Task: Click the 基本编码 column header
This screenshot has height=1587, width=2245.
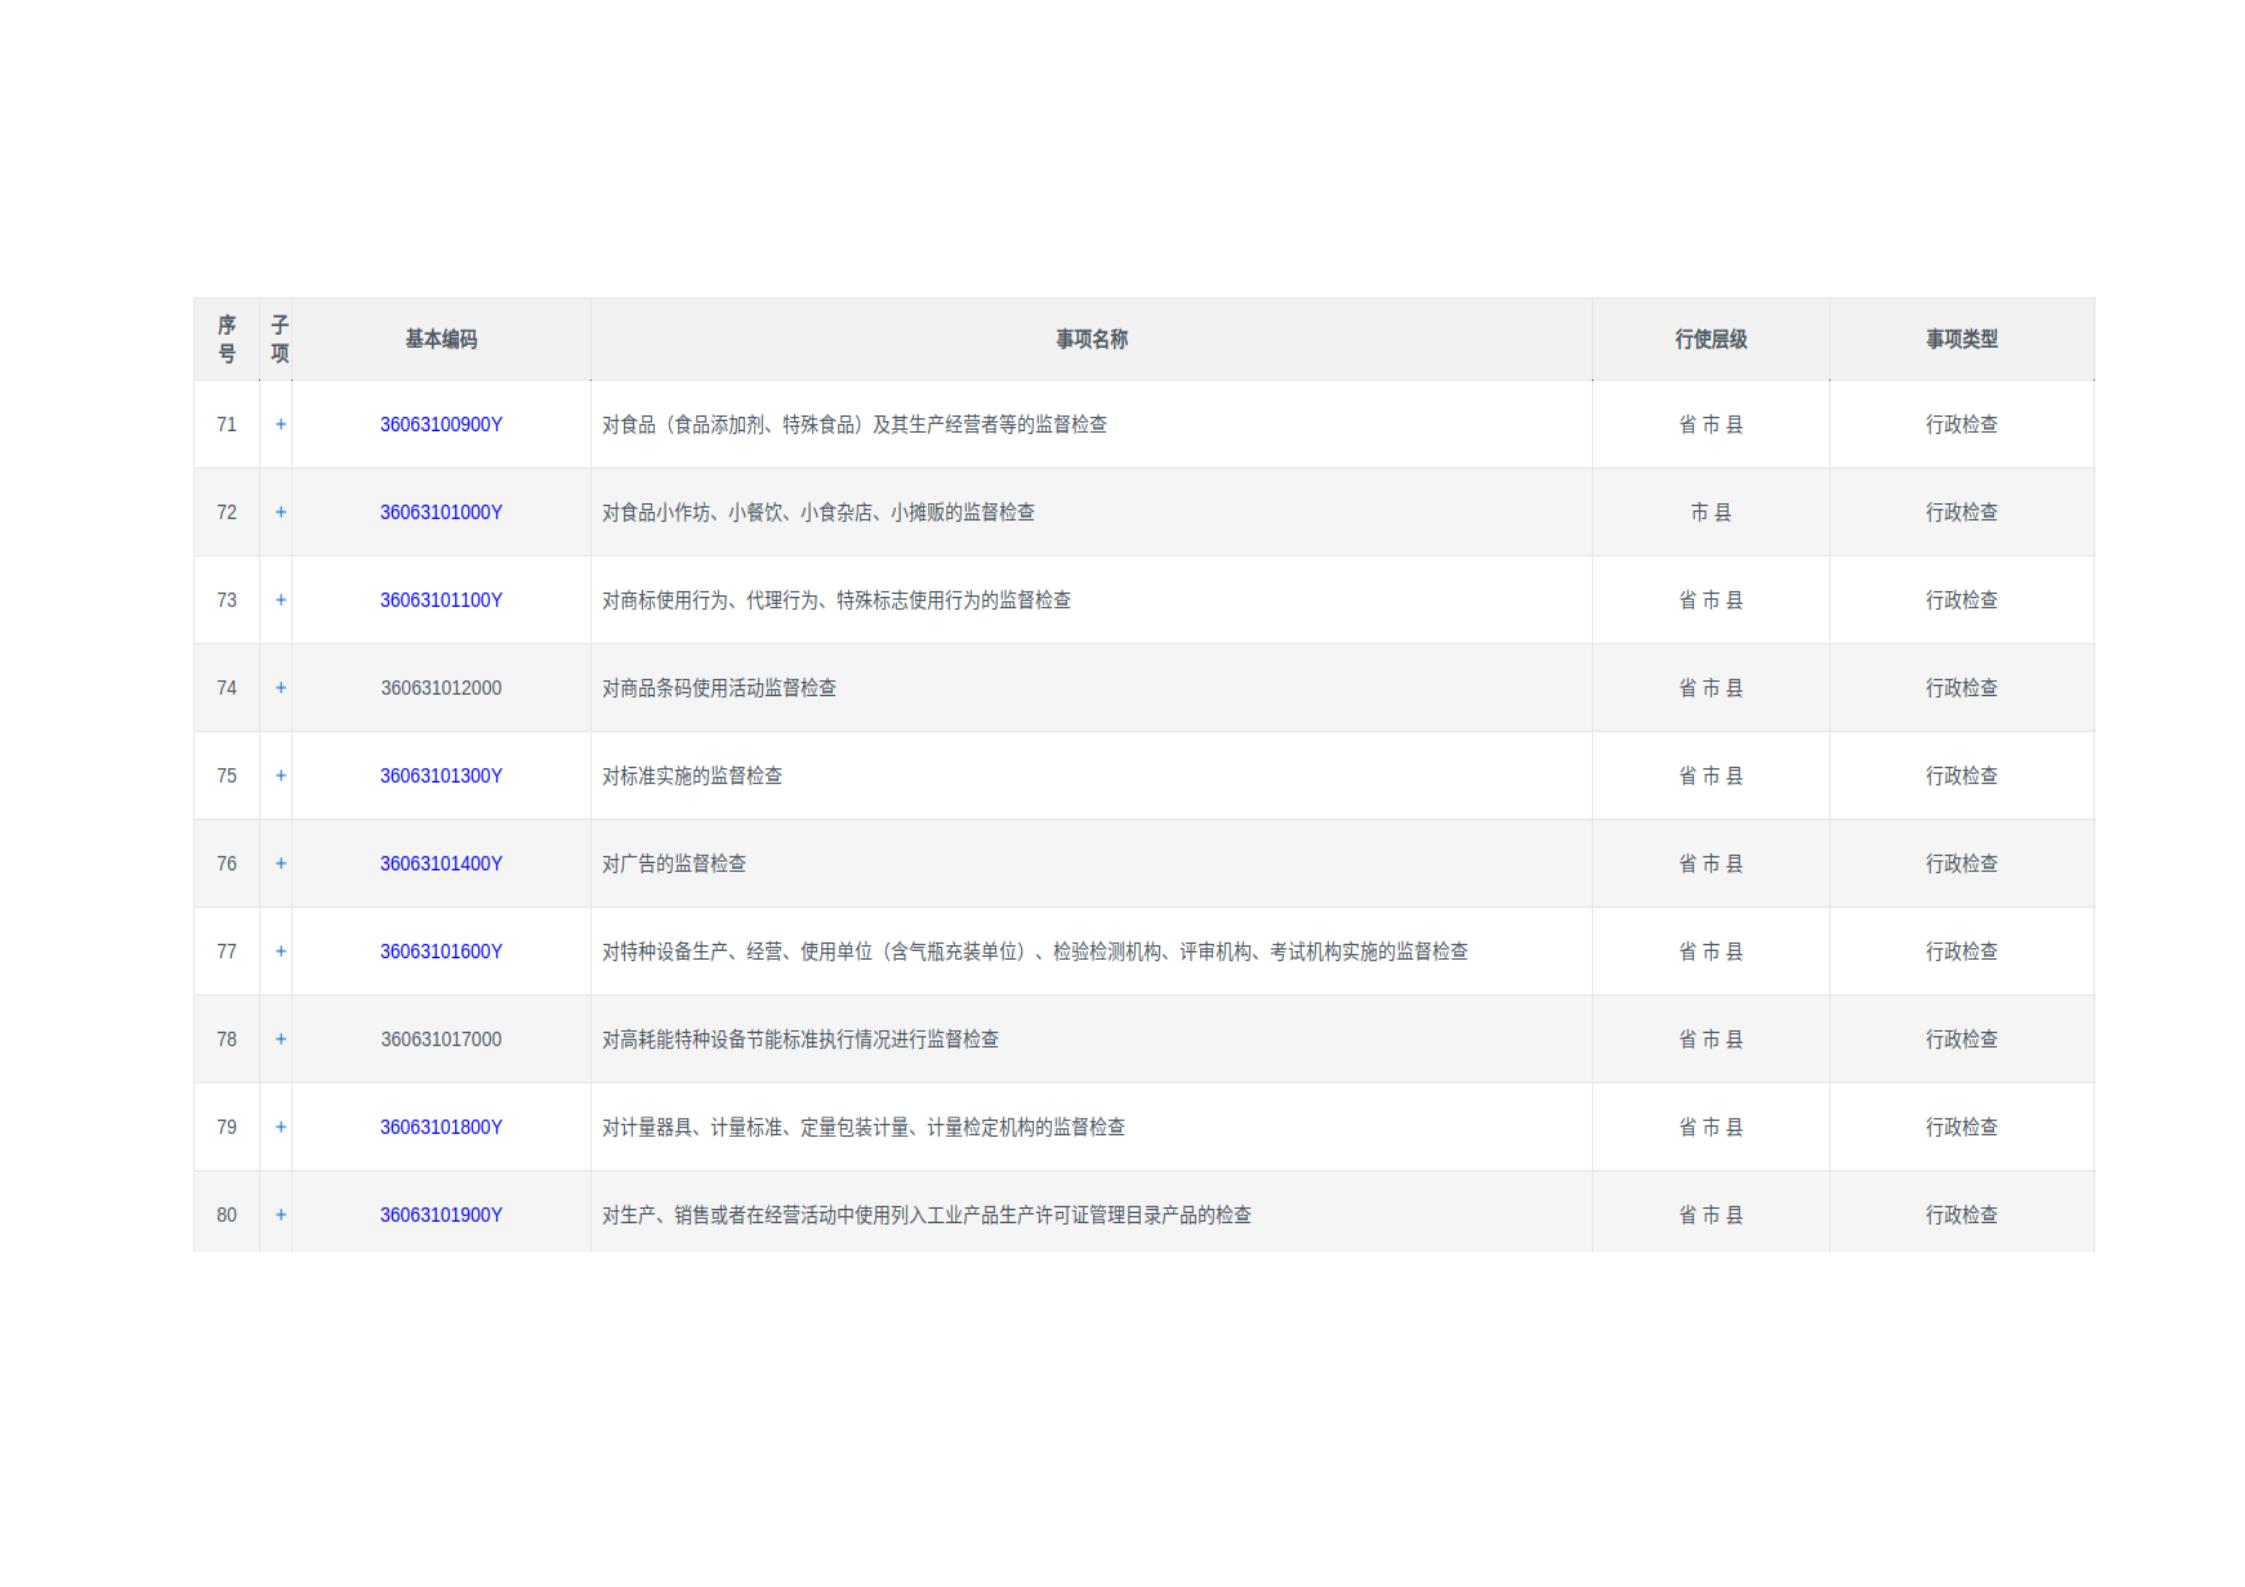Action: (x=441, y=339)
